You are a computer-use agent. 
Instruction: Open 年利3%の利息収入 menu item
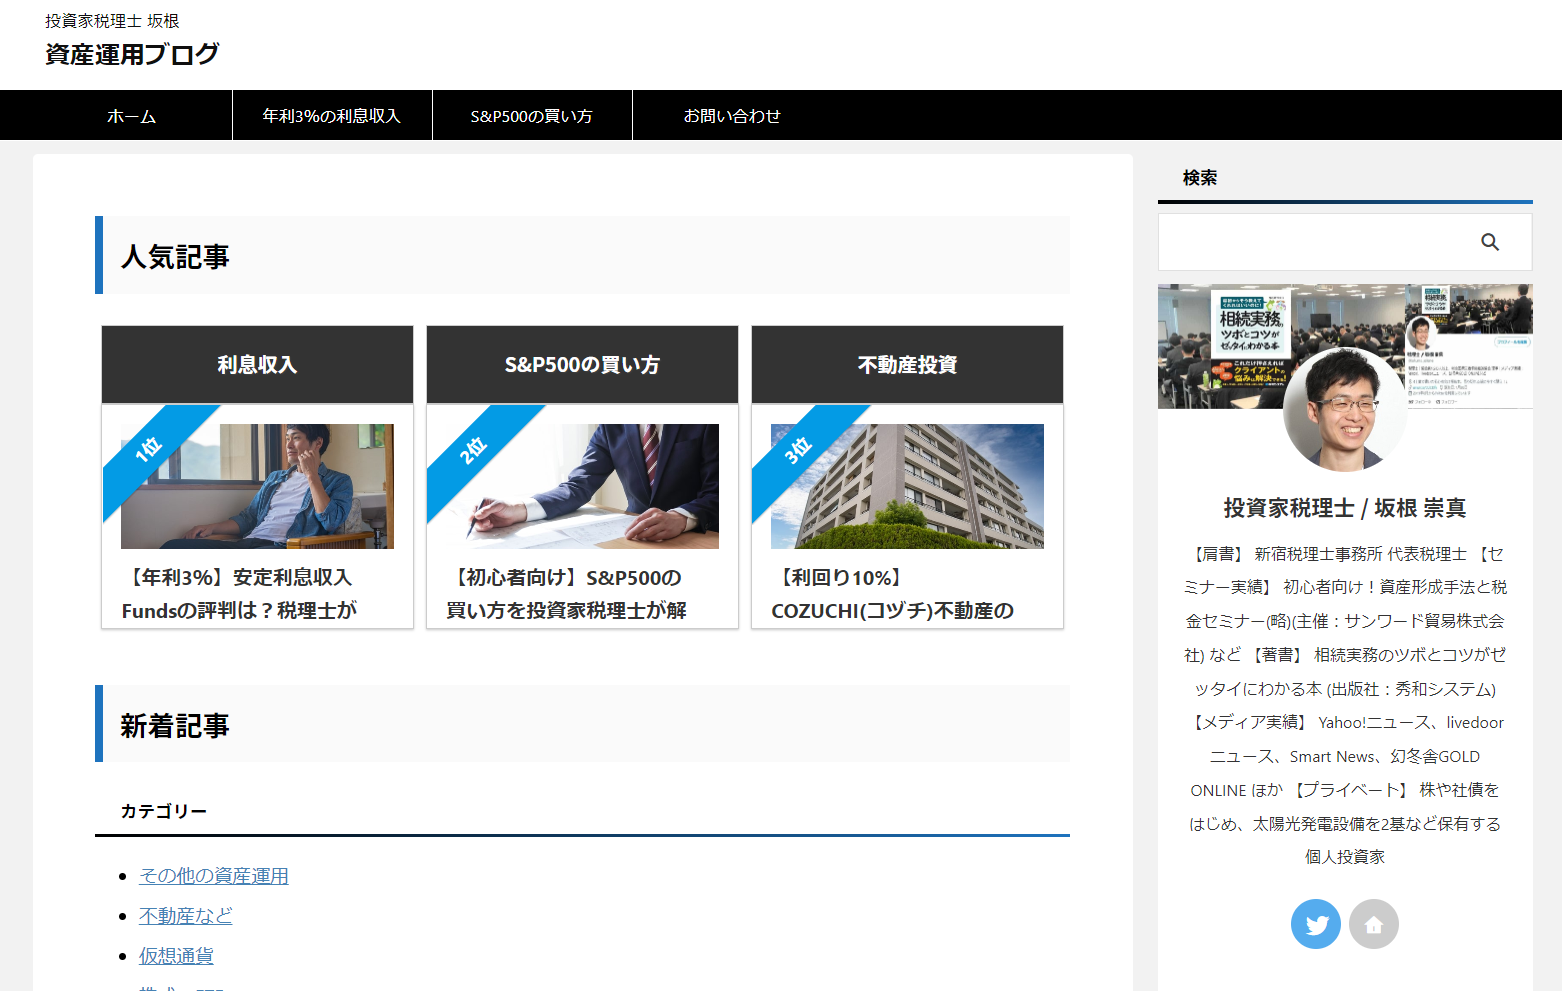[x=332, y=116]
